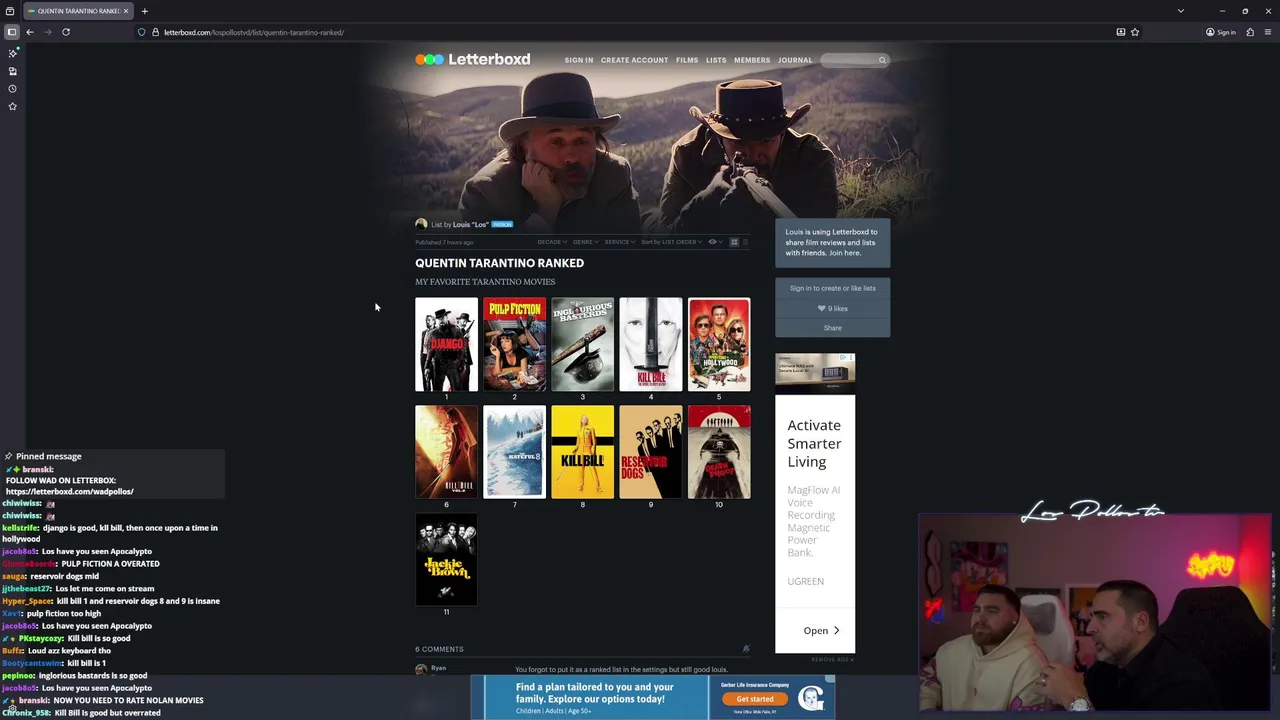
Task: Go to MEMBERS section
Action: (x=752, y=60)
